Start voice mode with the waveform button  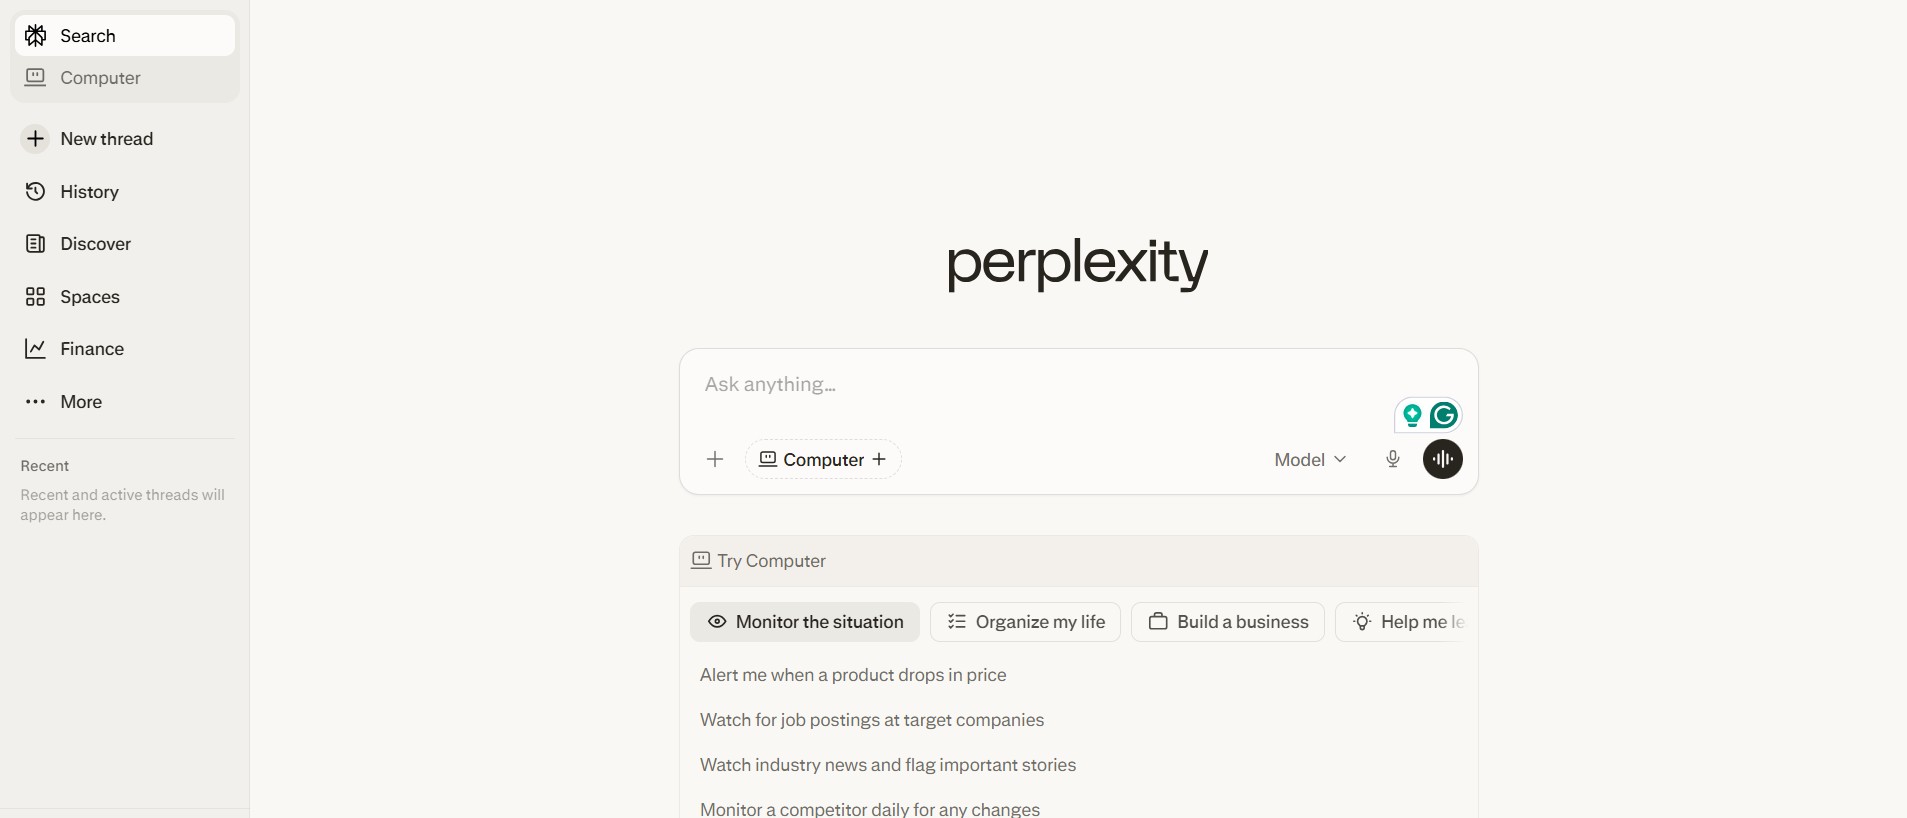click(1441, 460)
